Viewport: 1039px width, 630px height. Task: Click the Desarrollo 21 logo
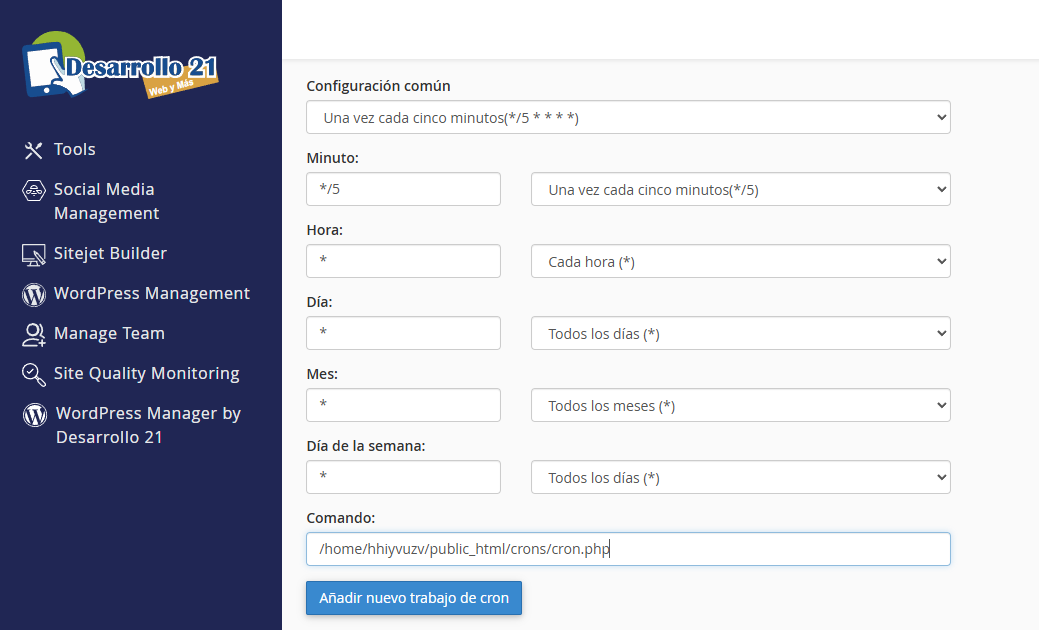coord(120,66)
